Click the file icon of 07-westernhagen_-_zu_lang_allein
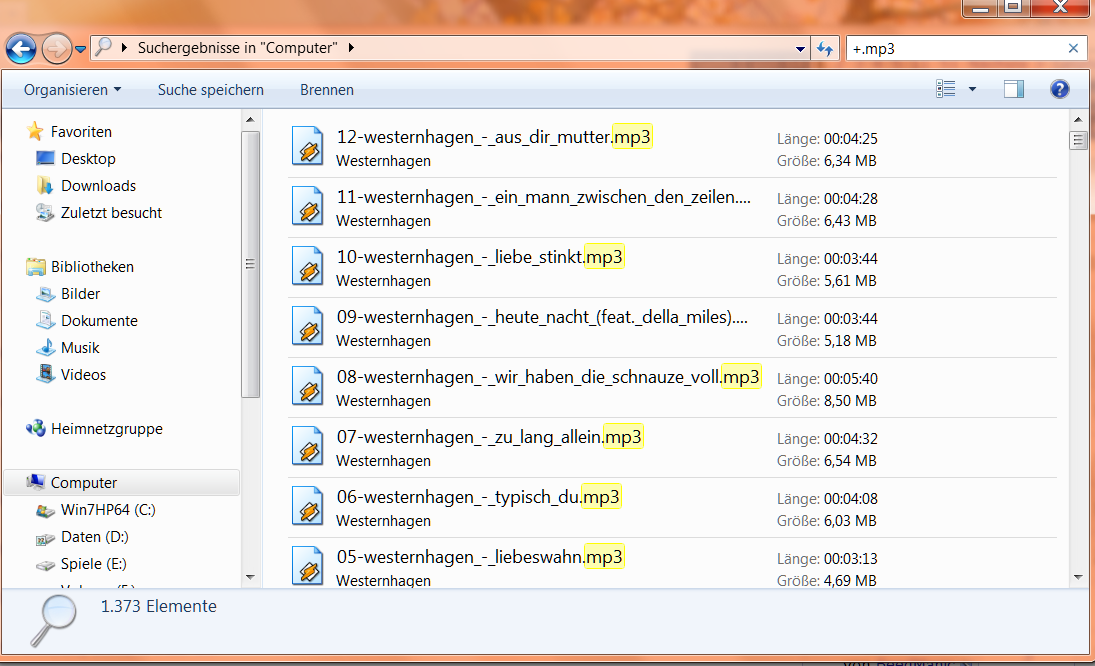The height and width of the screenshot is (666, 1095). click(x=308, y=446)
